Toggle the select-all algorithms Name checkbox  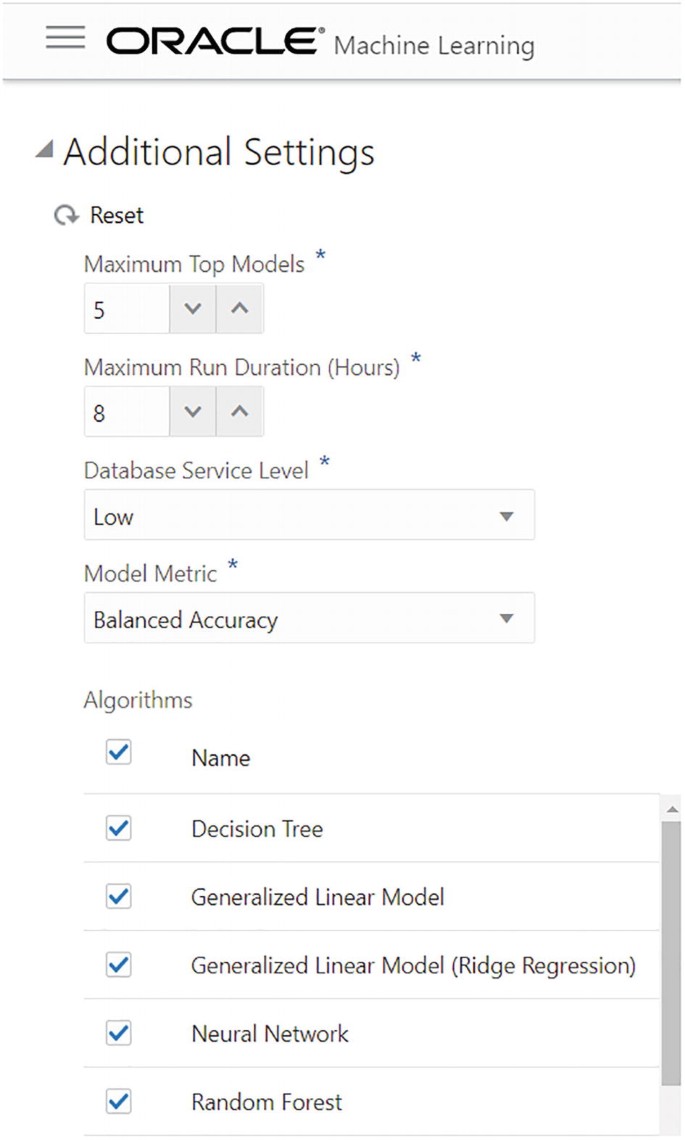pyautogui.click(x=118, y=752)
